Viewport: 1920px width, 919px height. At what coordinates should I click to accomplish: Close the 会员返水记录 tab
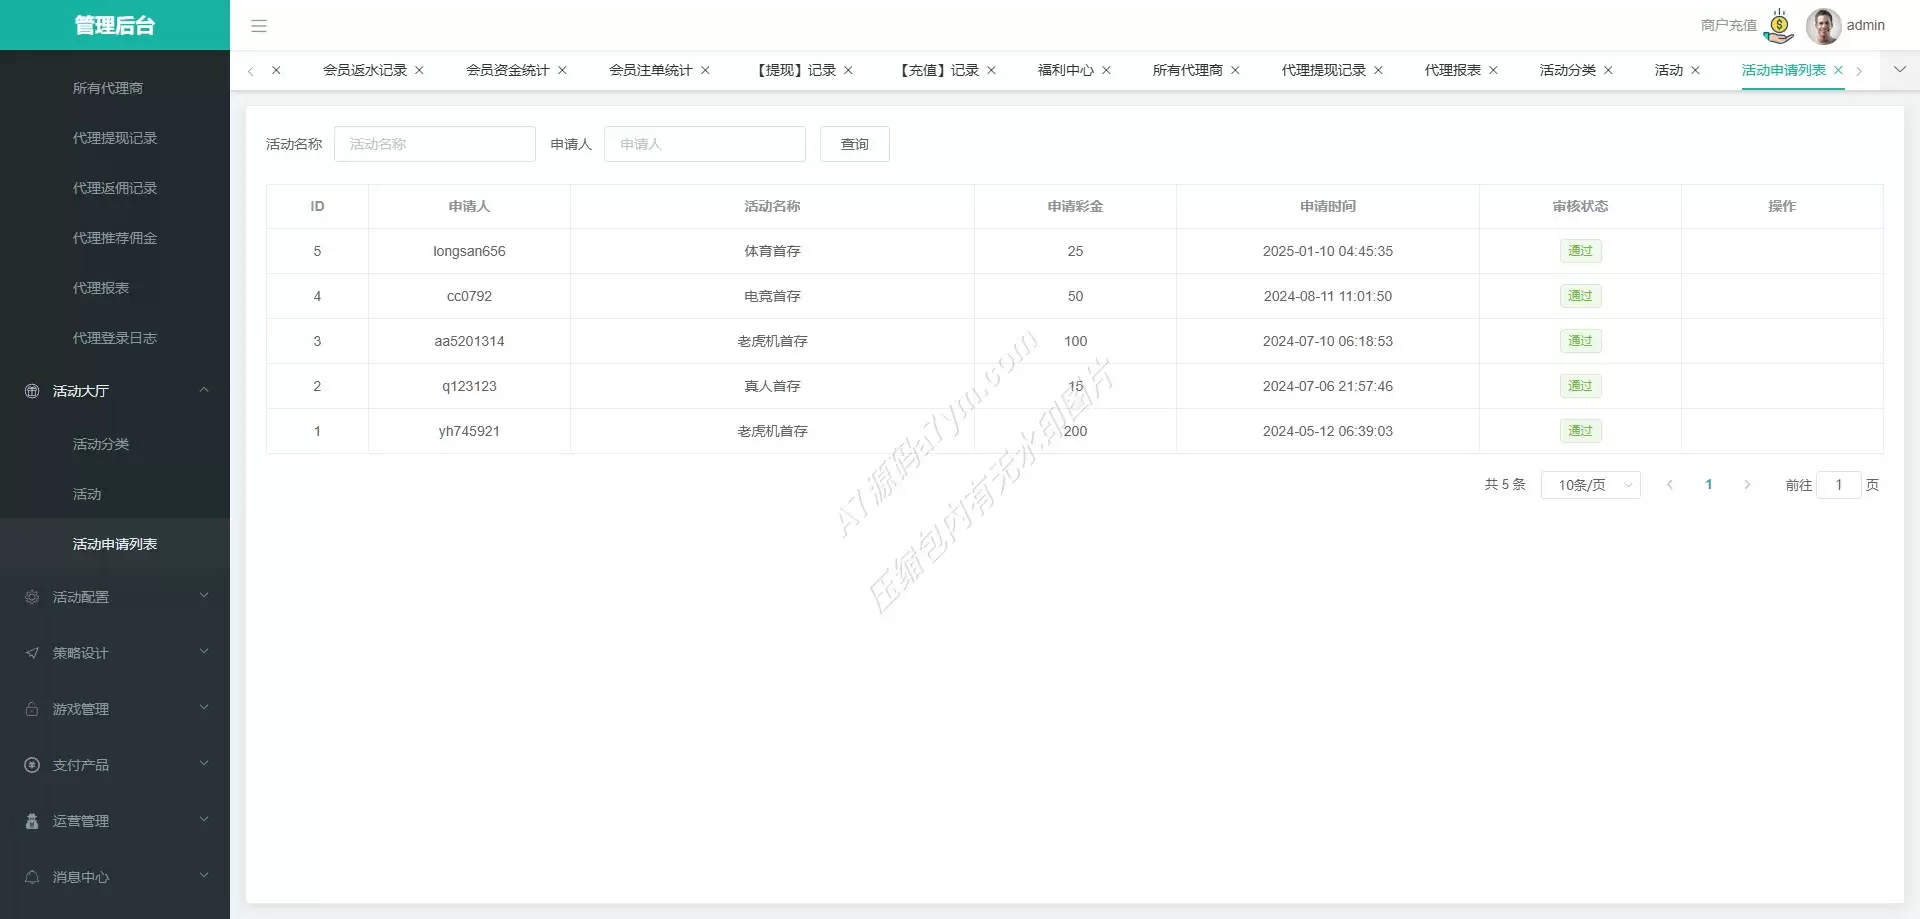point(419,70)
